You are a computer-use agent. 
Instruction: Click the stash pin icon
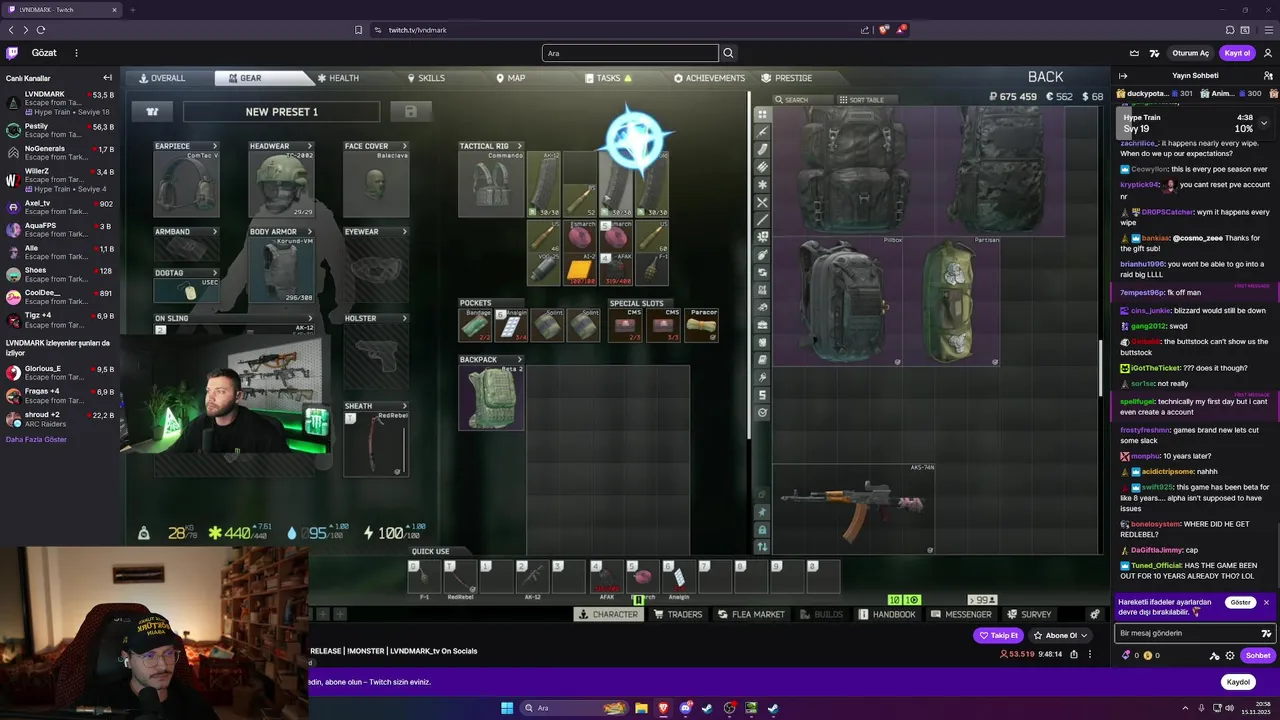pyautogui.click(x=762, y=512)
